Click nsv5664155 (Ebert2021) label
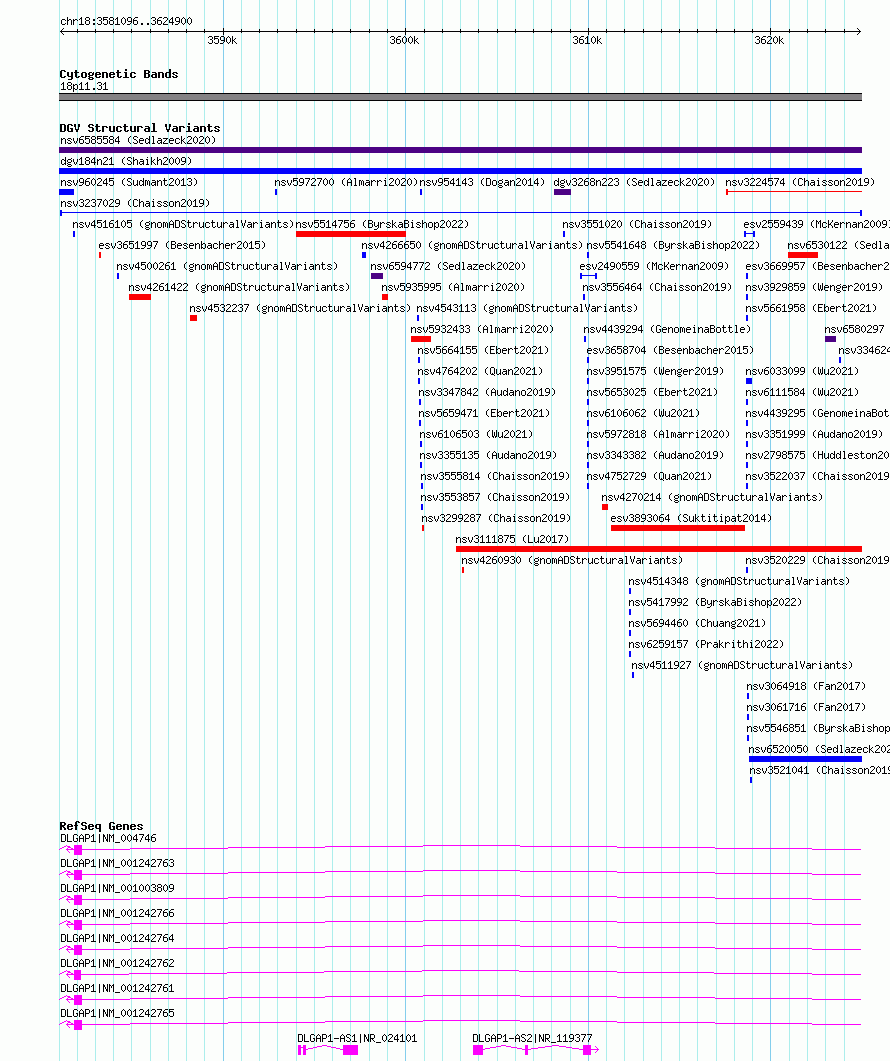Screen dimensions: 890x1061 click(483, 350)
